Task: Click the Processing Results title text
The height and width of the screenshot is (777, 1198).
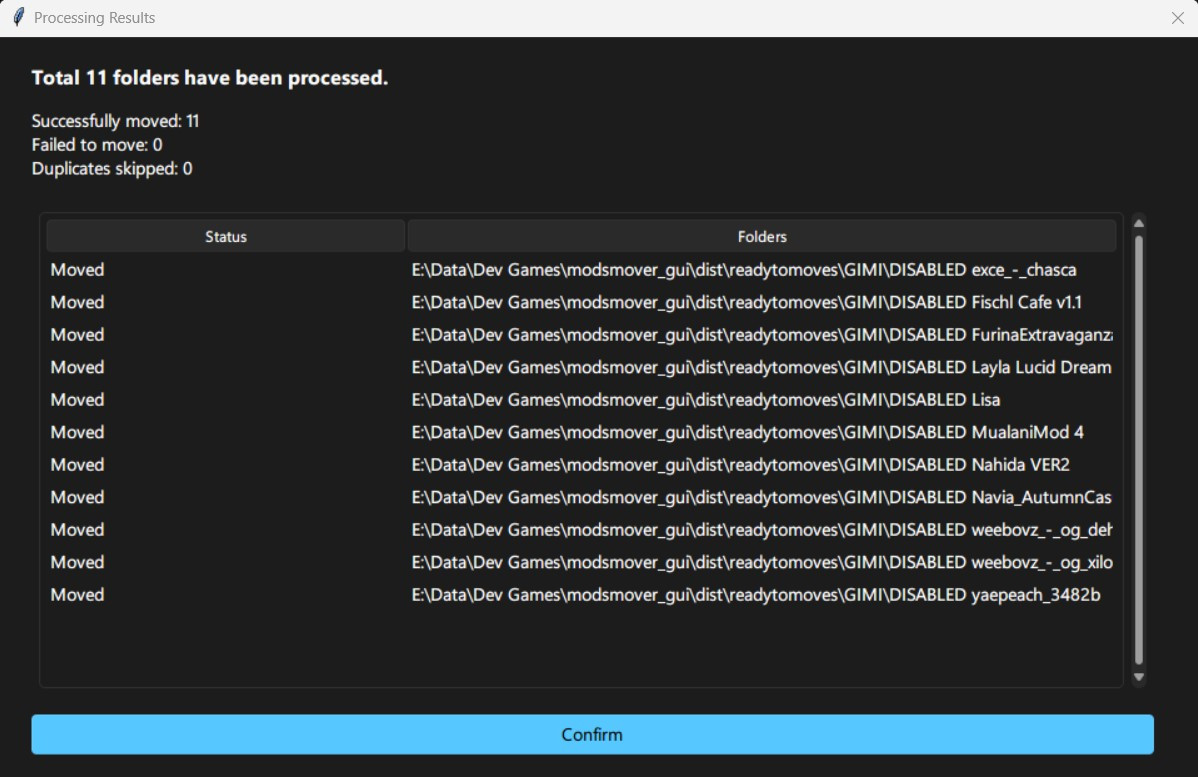Action: pos(97,17)
